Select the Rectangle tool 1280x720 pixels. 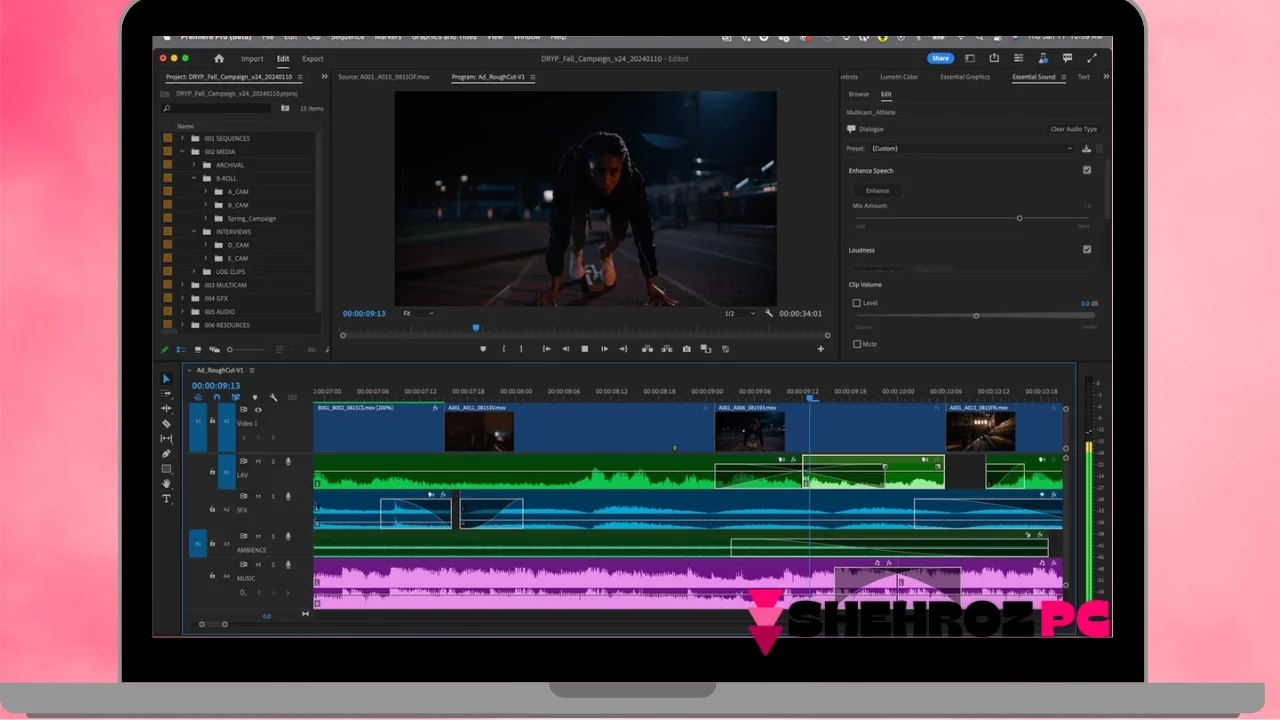coord(166,469)
